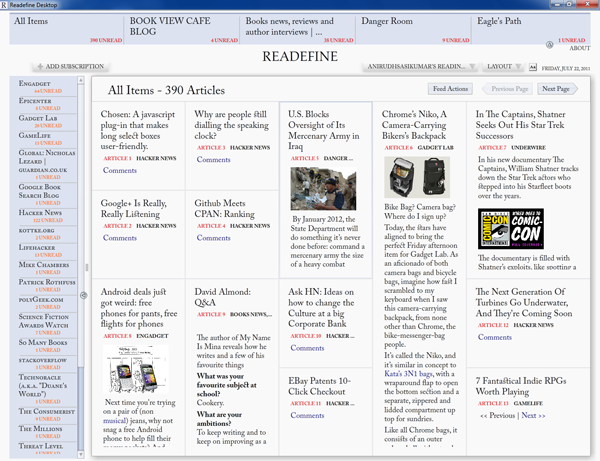Screen dimensions: 600x461
Task: Open Comments under Google+ Is Really Listening
Action: [120, 238]
